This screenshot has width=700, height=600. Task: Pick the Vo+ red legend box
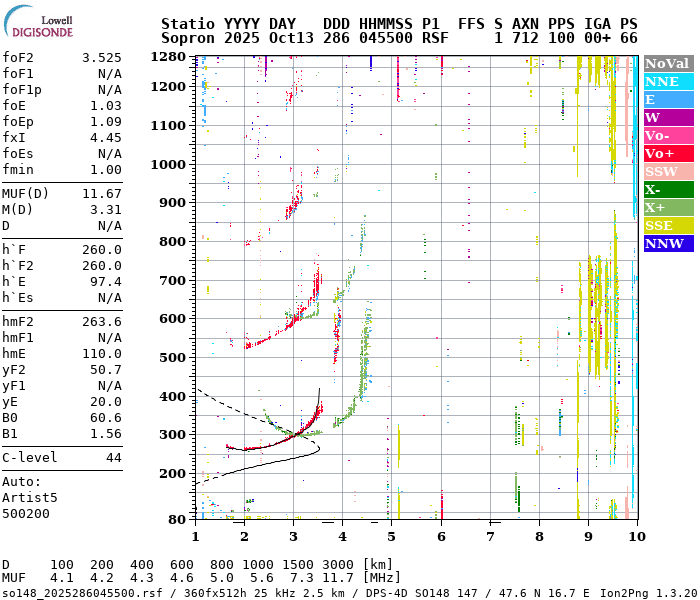click(668, 153)
